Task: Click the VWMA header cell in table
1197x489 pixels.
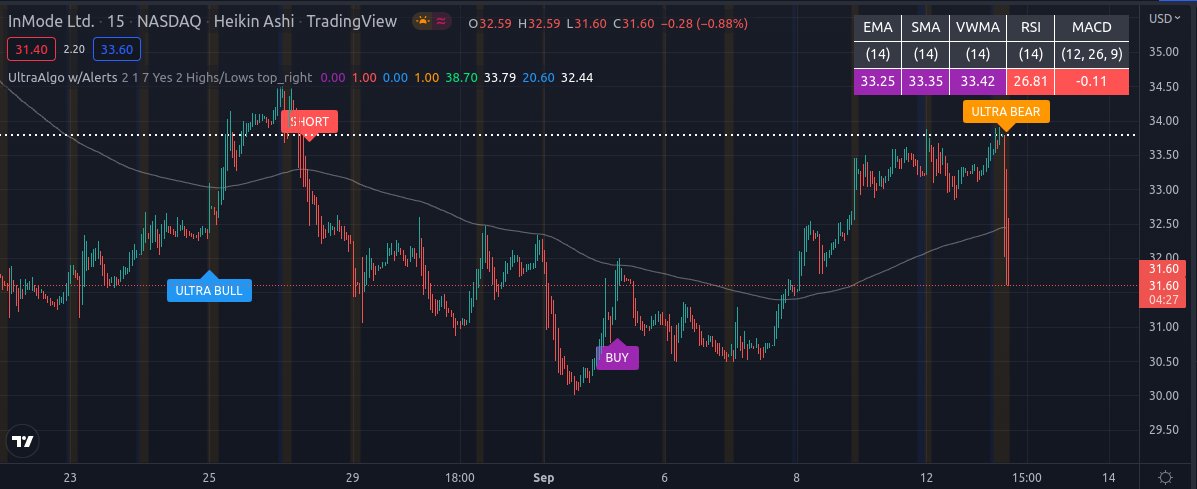Action: [x=978, y=28]
